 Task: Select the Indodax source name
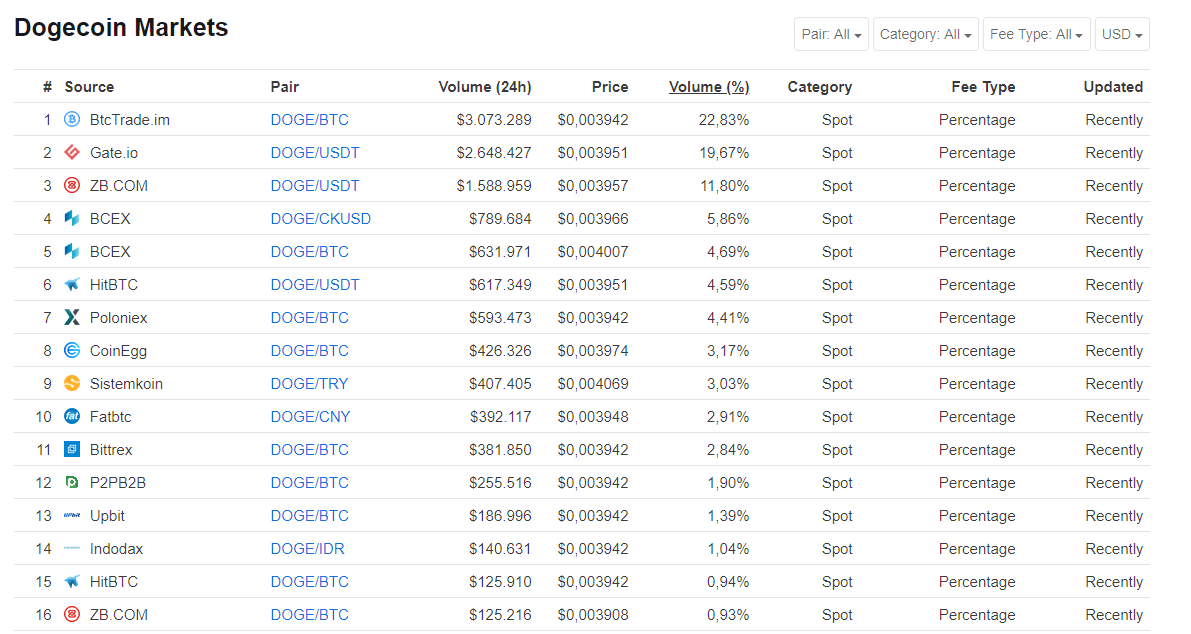coord(116,549)
